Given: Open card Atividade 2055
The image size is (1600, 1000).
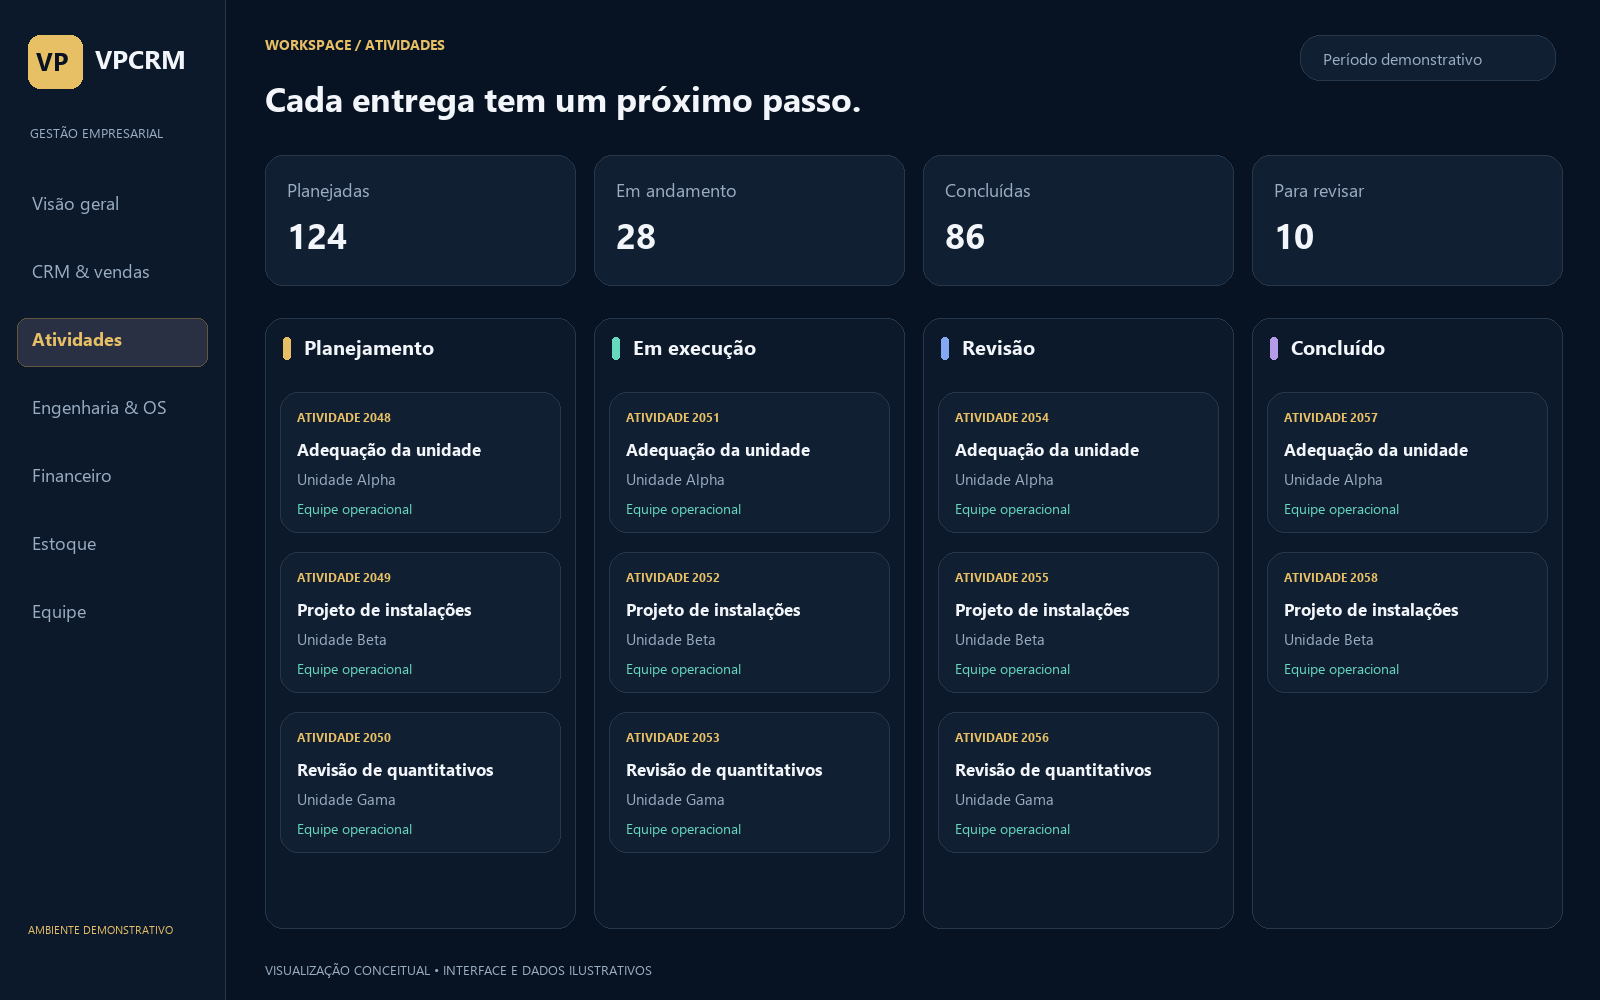Looking at the screenshot, I should pyautogui.click(x=1078, y=622).
